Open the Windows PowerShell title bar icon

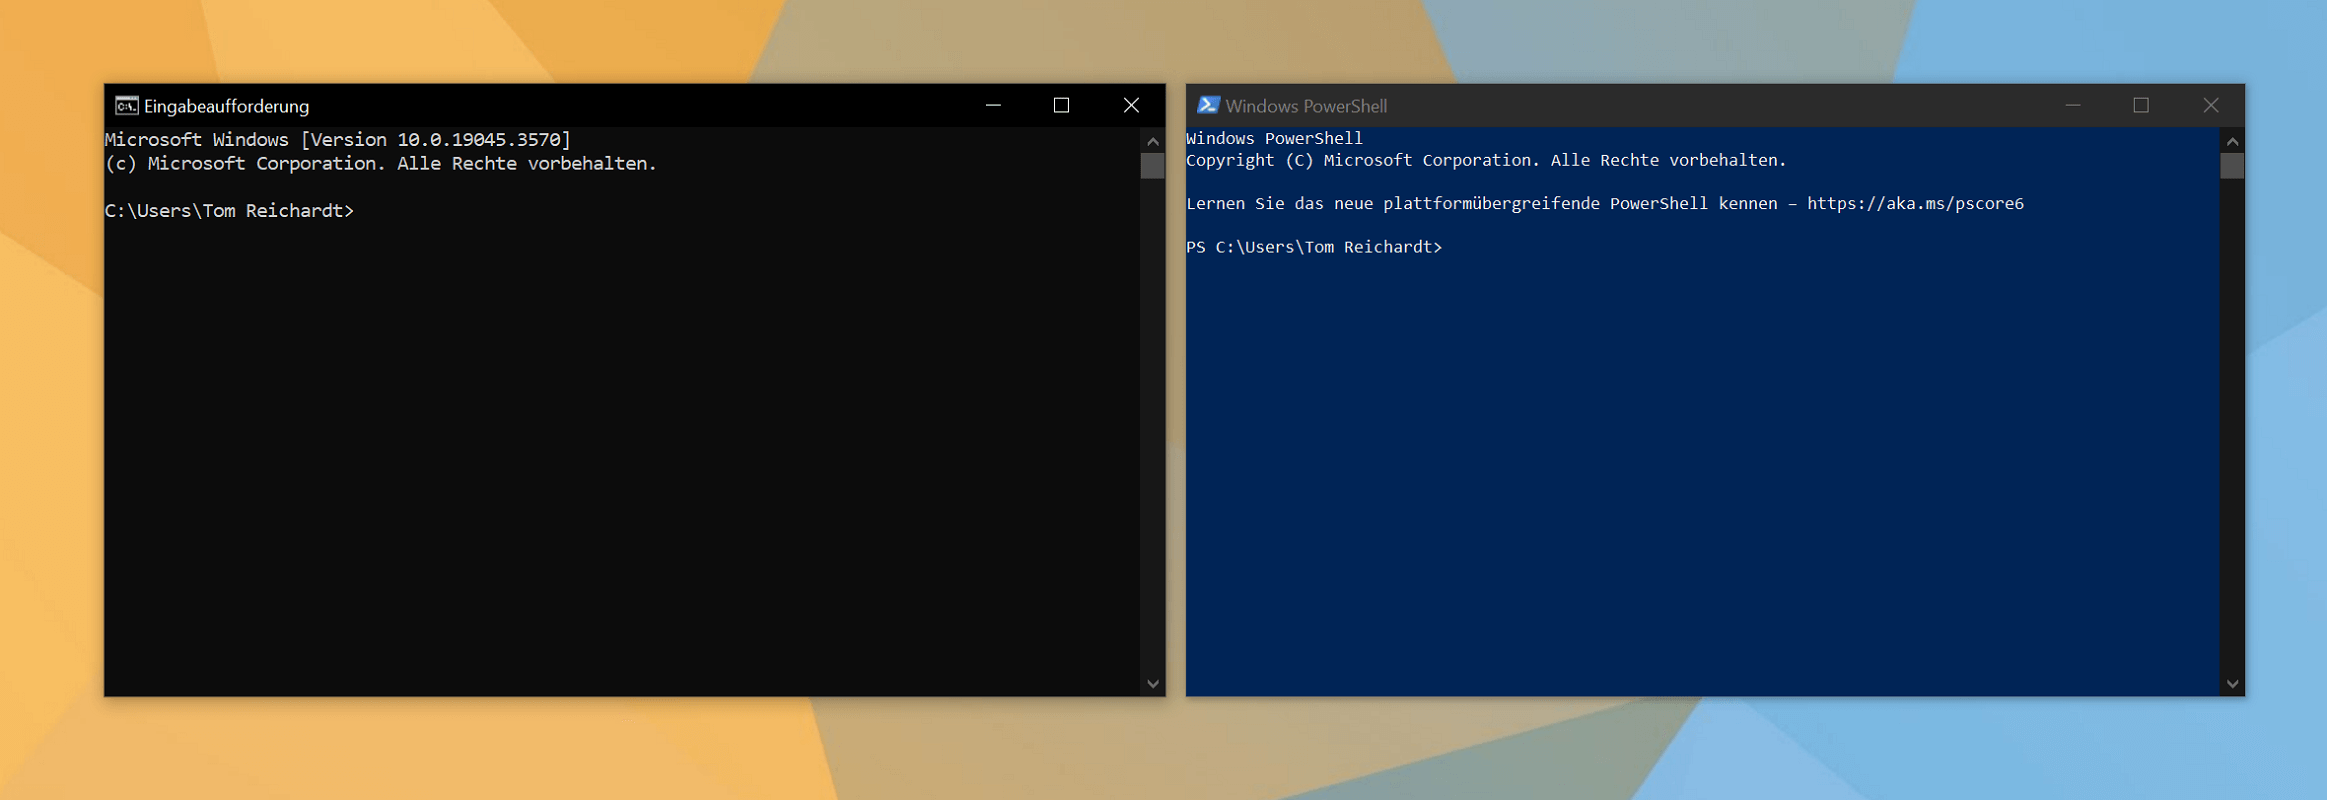(x=1208, y=105)
